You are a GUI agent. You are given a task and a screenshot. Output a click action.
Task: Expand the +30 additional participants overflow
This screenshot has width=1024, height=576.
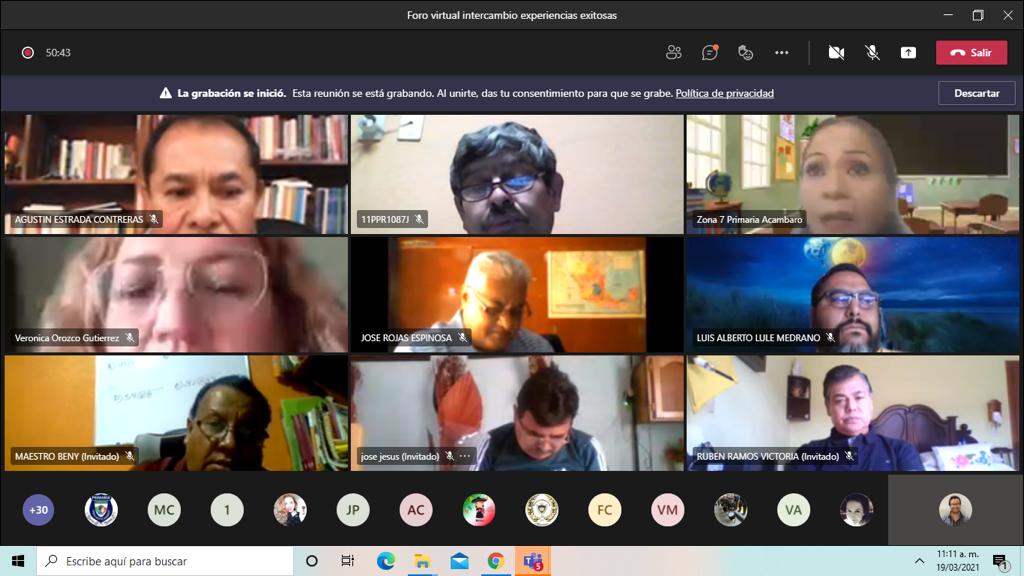38,510
